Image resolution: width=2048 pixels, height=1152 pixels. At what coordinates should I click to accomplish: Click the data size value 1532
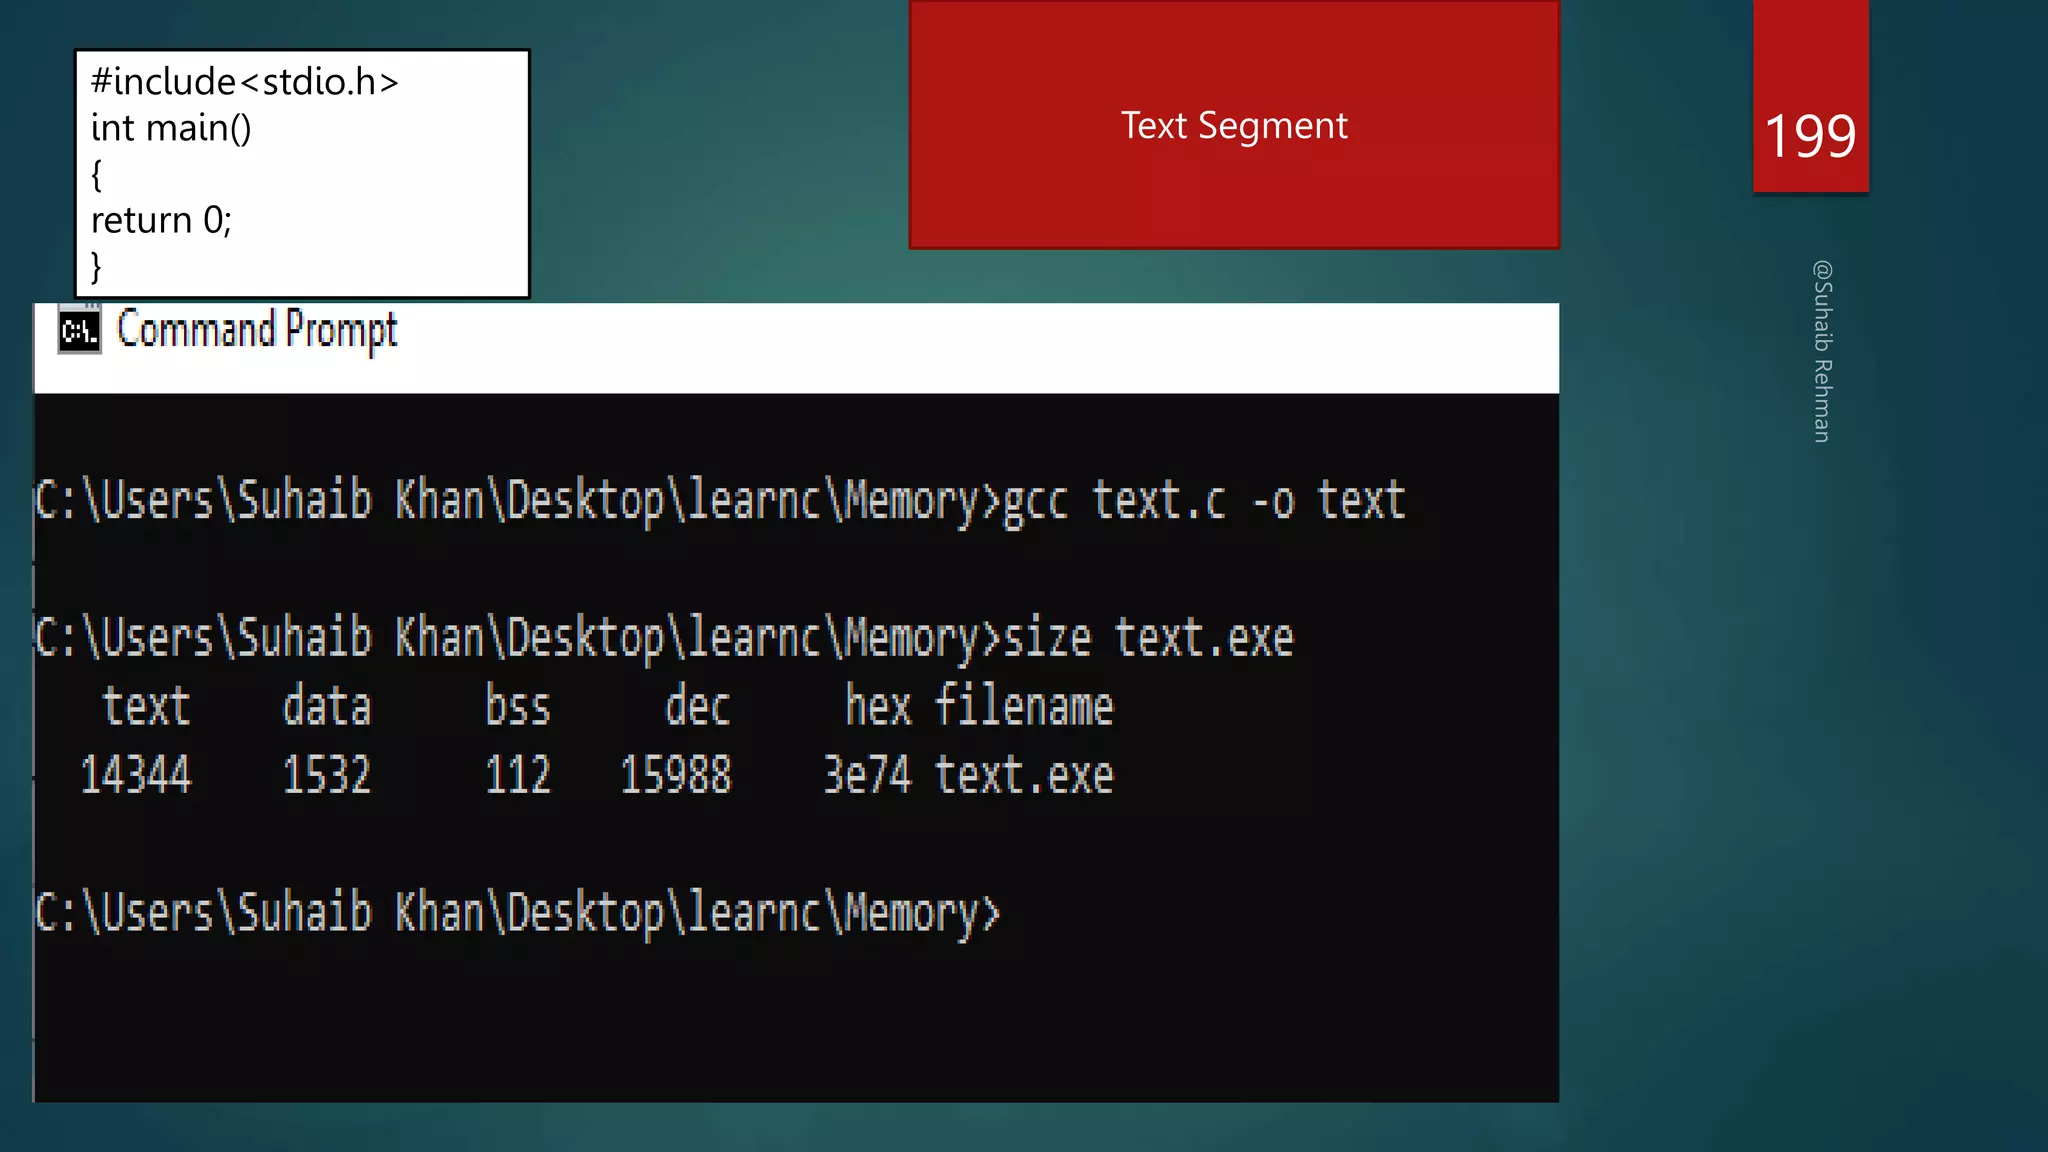[x=327, y=775]
